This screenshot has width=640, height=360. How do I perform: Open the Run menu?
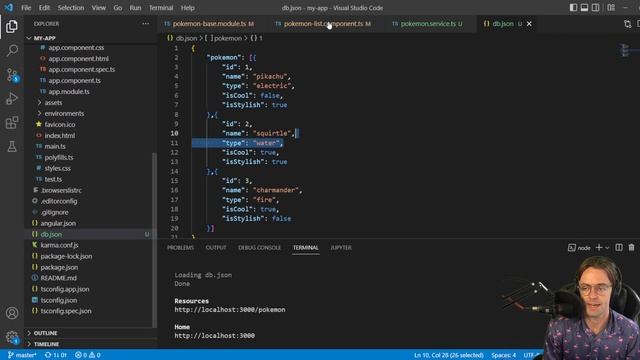135,8
